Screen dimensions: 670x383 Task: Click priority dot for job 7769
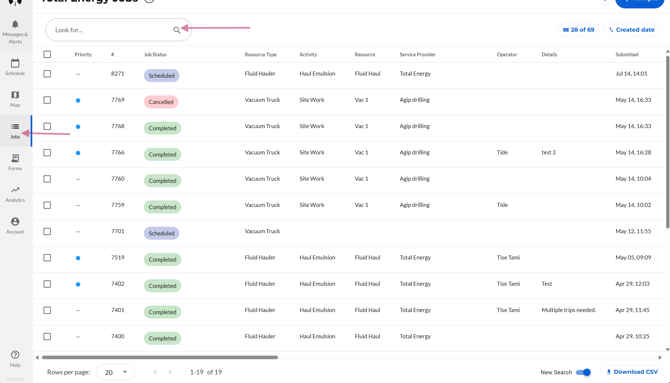coord(78,100)
